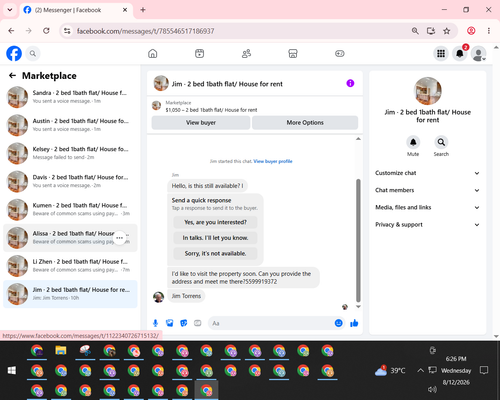The width and height of the screenshot is (500, 400).
Task: Expand Customize chat section
Action: tap(427, 173)
